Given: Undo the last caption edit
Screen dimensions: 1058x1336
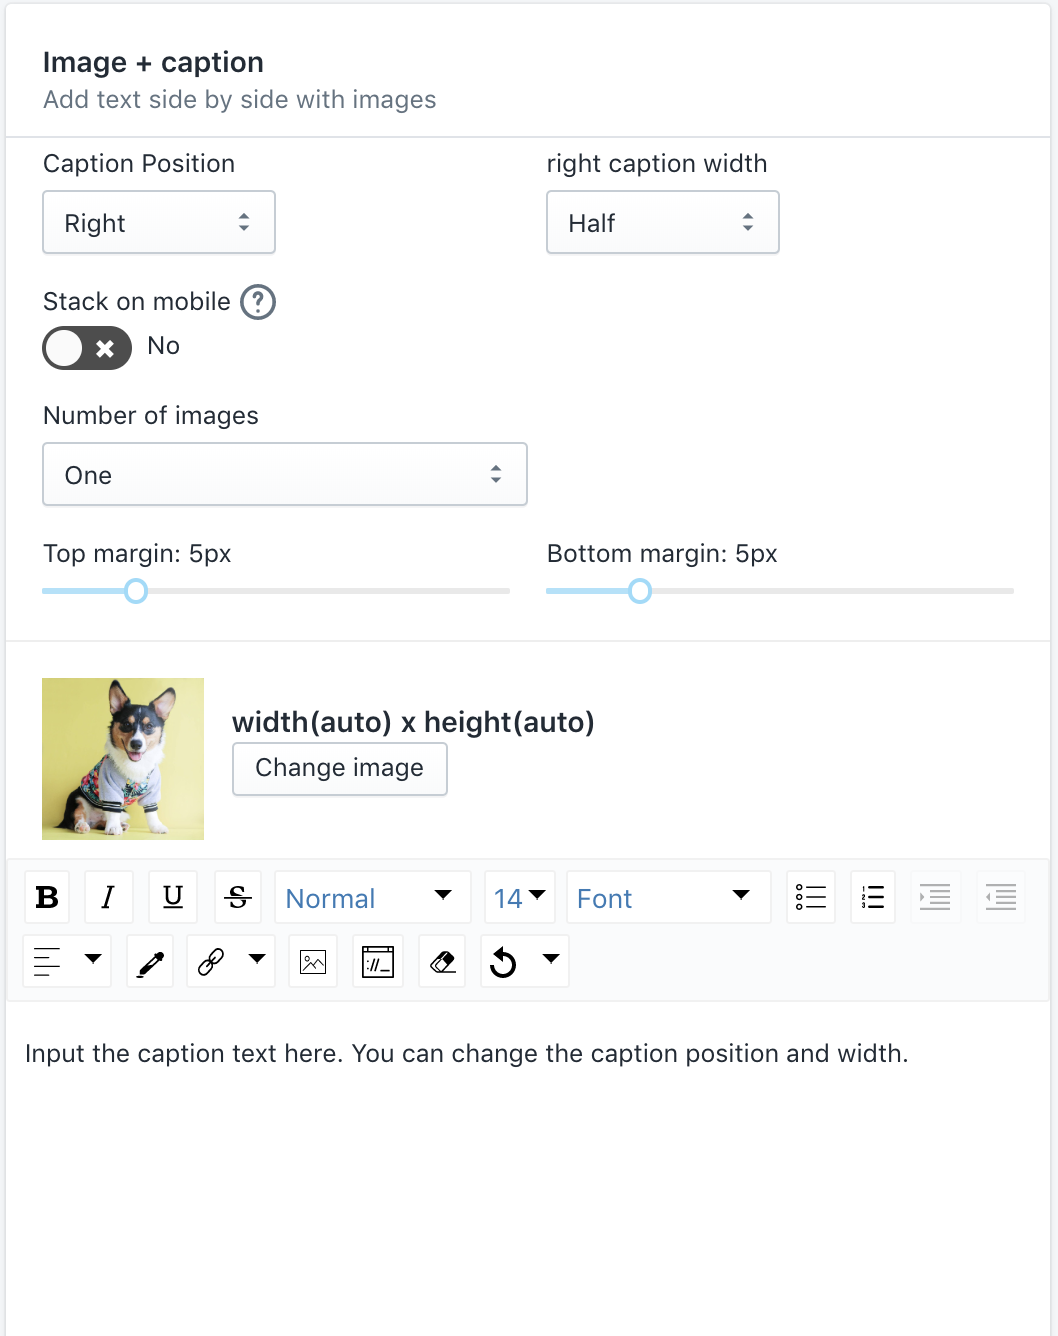Looking at the screenshot, I should [x=505, y=961].
